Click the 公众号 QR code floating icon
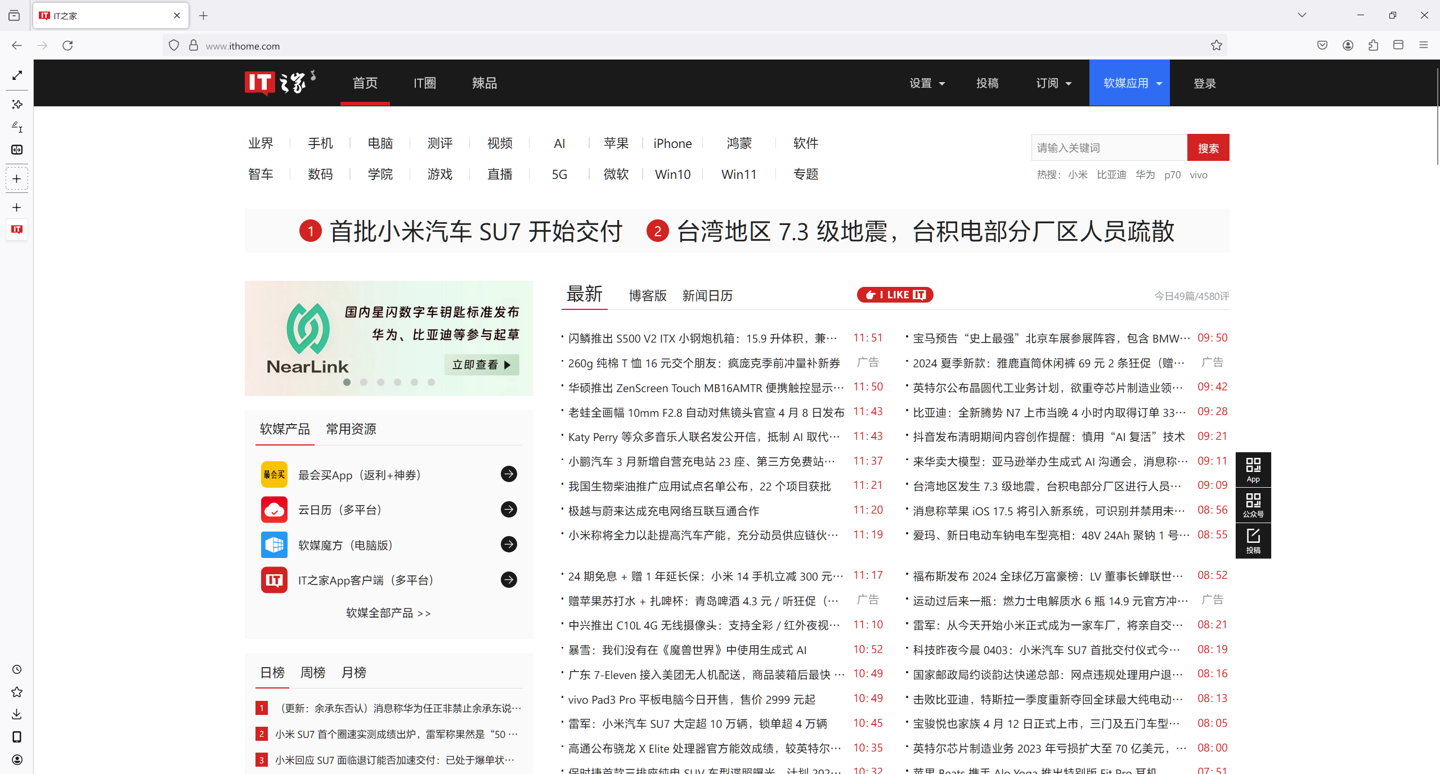This screenshot has height=774, width=1440. click(1253, 506)
